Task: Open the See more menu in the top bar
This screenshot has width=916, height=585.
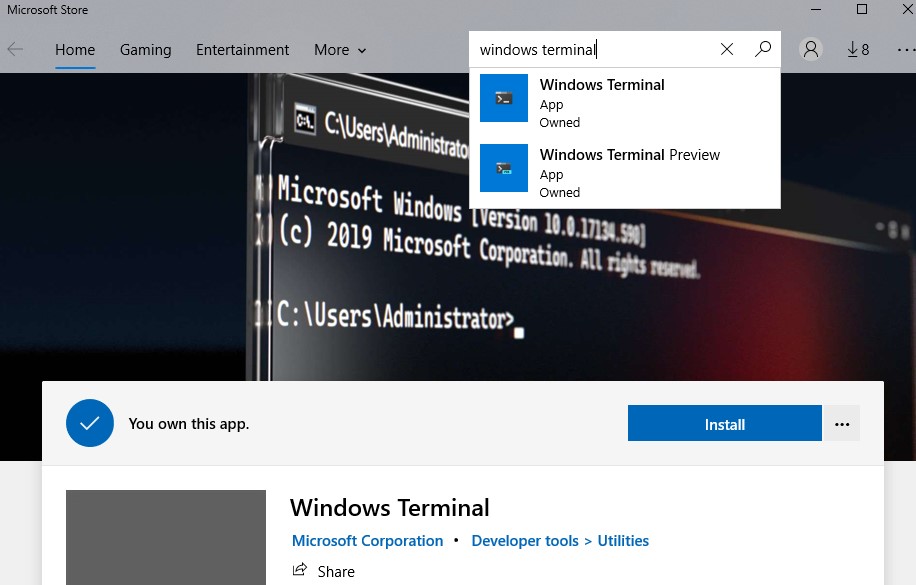Action: (x=907, y=50)
